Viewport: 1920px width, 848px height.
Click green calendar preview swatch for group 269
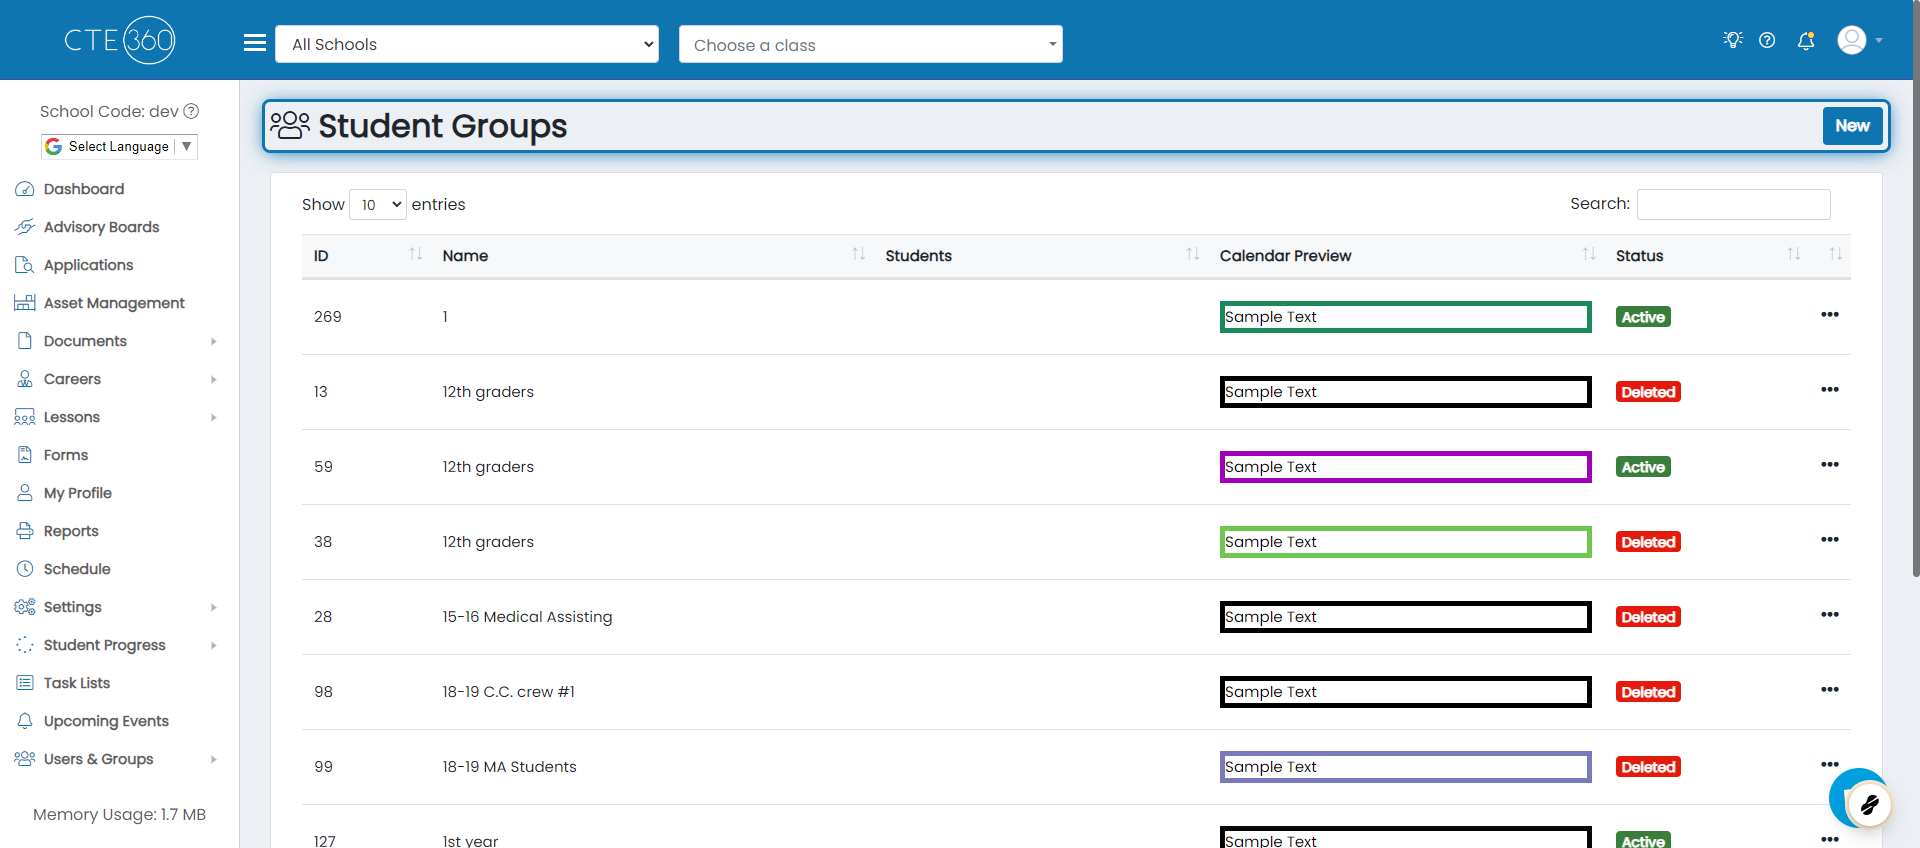point(1405,317)
